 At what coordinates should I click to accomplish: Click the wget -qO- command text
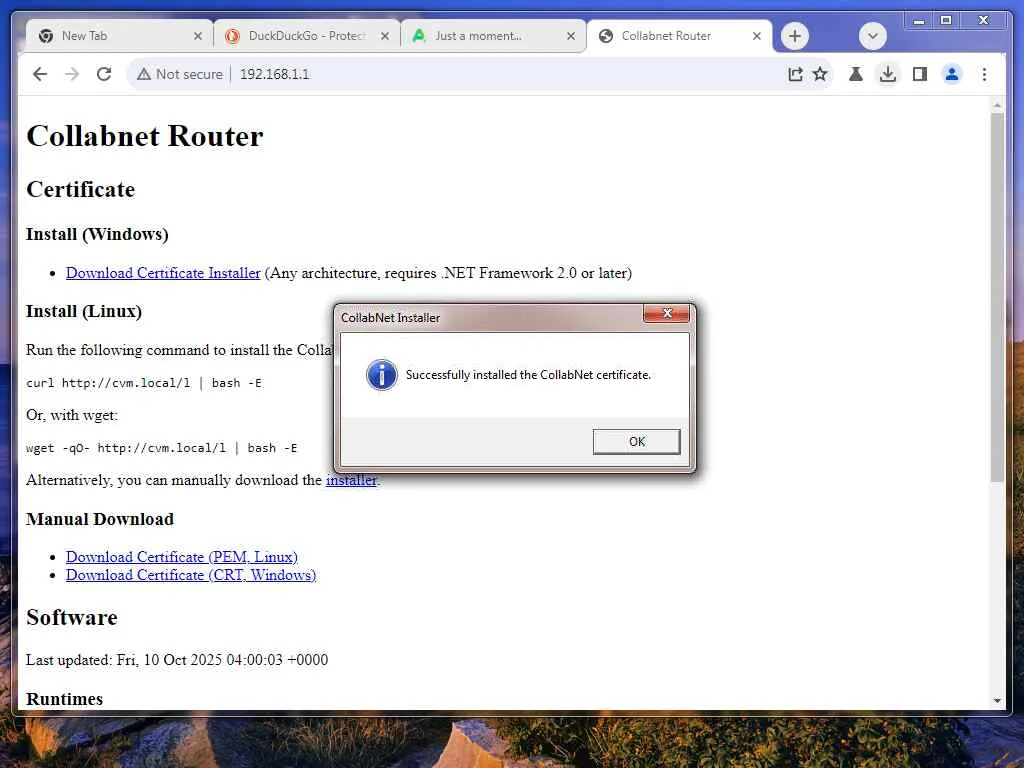(161, 448)
